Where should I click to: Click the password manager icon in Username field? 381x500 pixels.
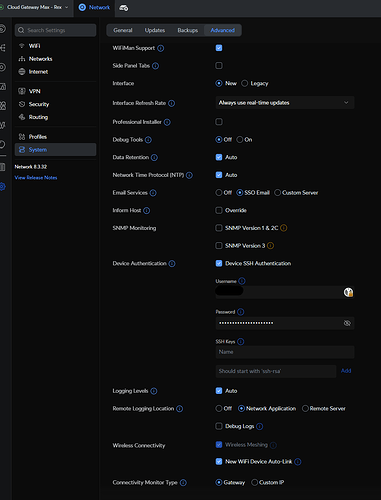pos(348,292)
